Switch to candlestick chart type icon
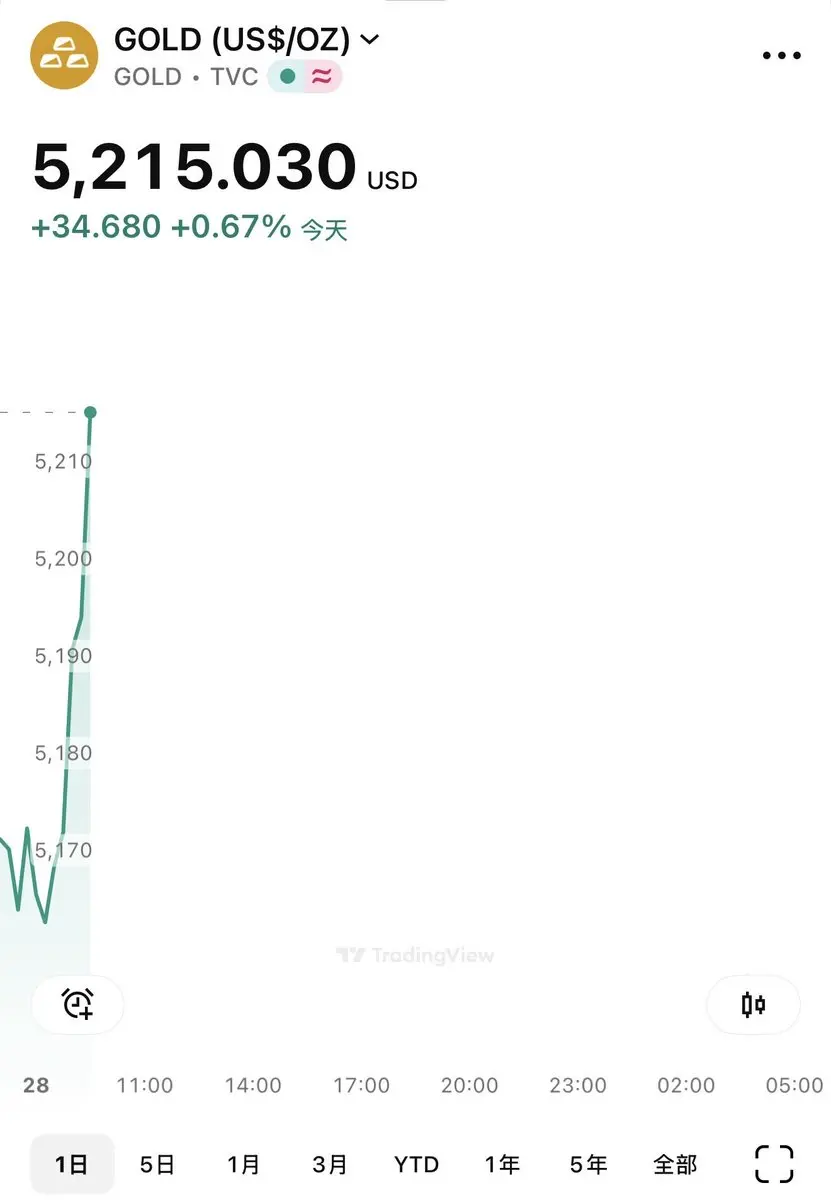831x1200 pixels. coord(753,1004)
